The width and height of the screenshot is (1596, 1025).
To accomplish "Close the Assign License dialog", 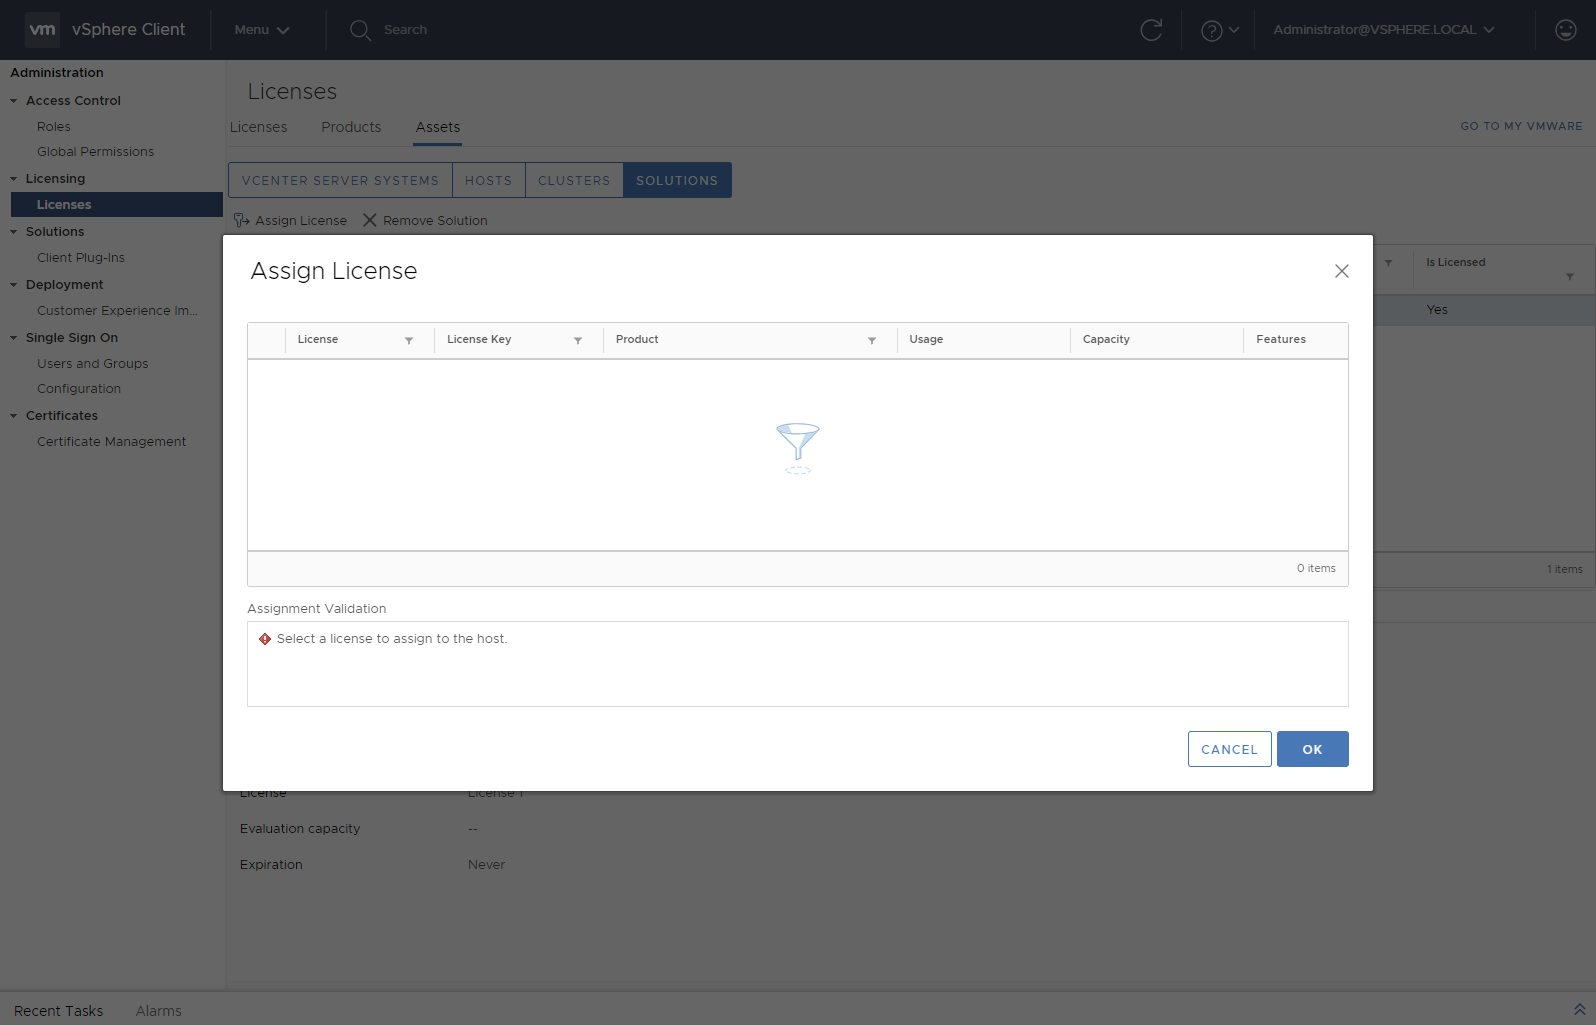I will click(x=1341, y=271).
